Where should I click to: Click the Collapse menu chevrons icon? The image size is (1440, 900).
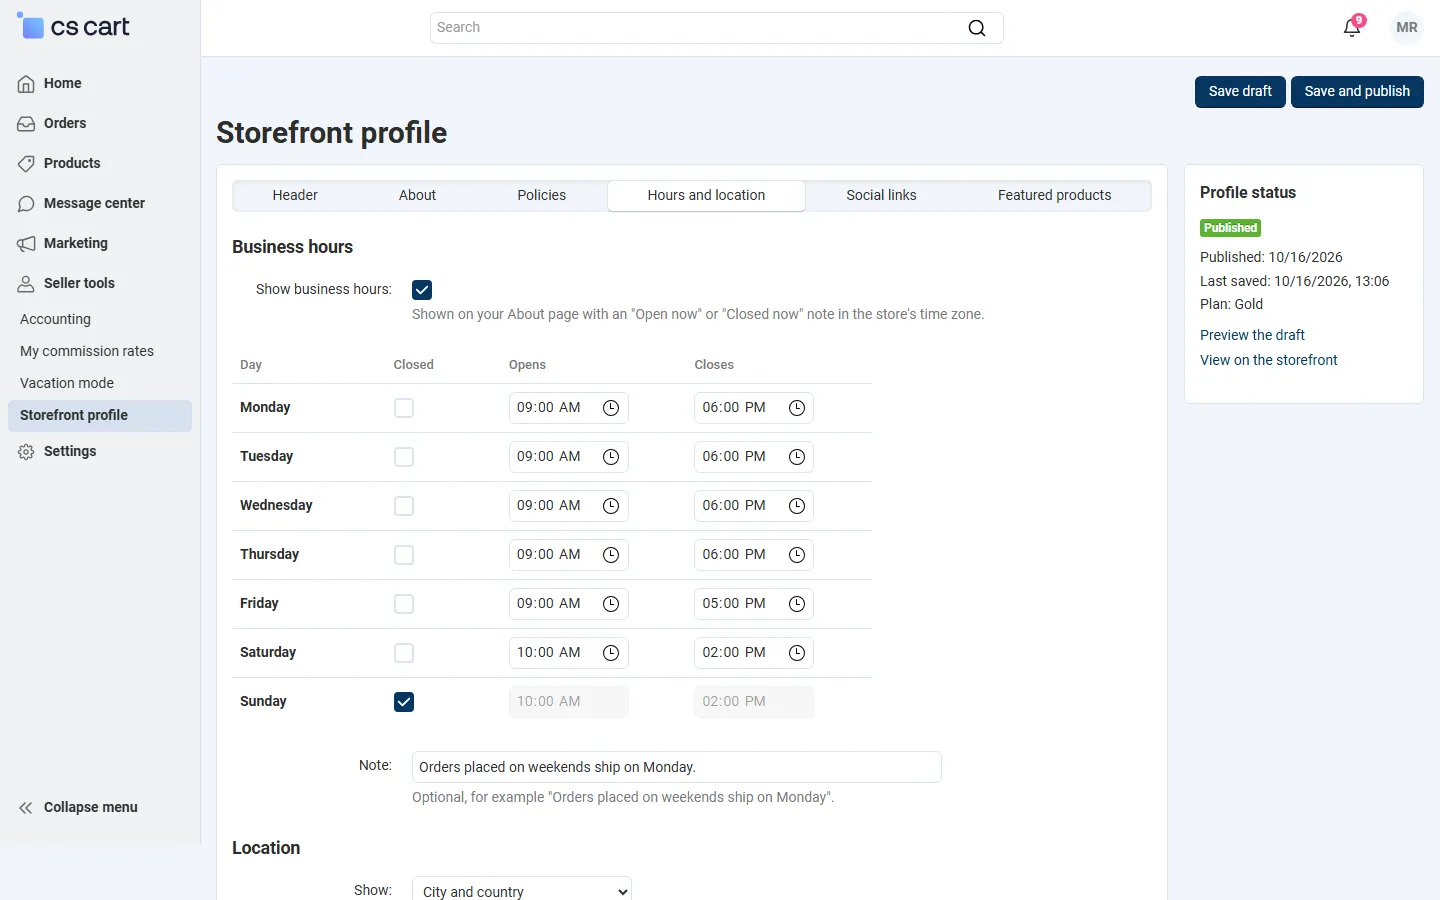tap(26, 808)
